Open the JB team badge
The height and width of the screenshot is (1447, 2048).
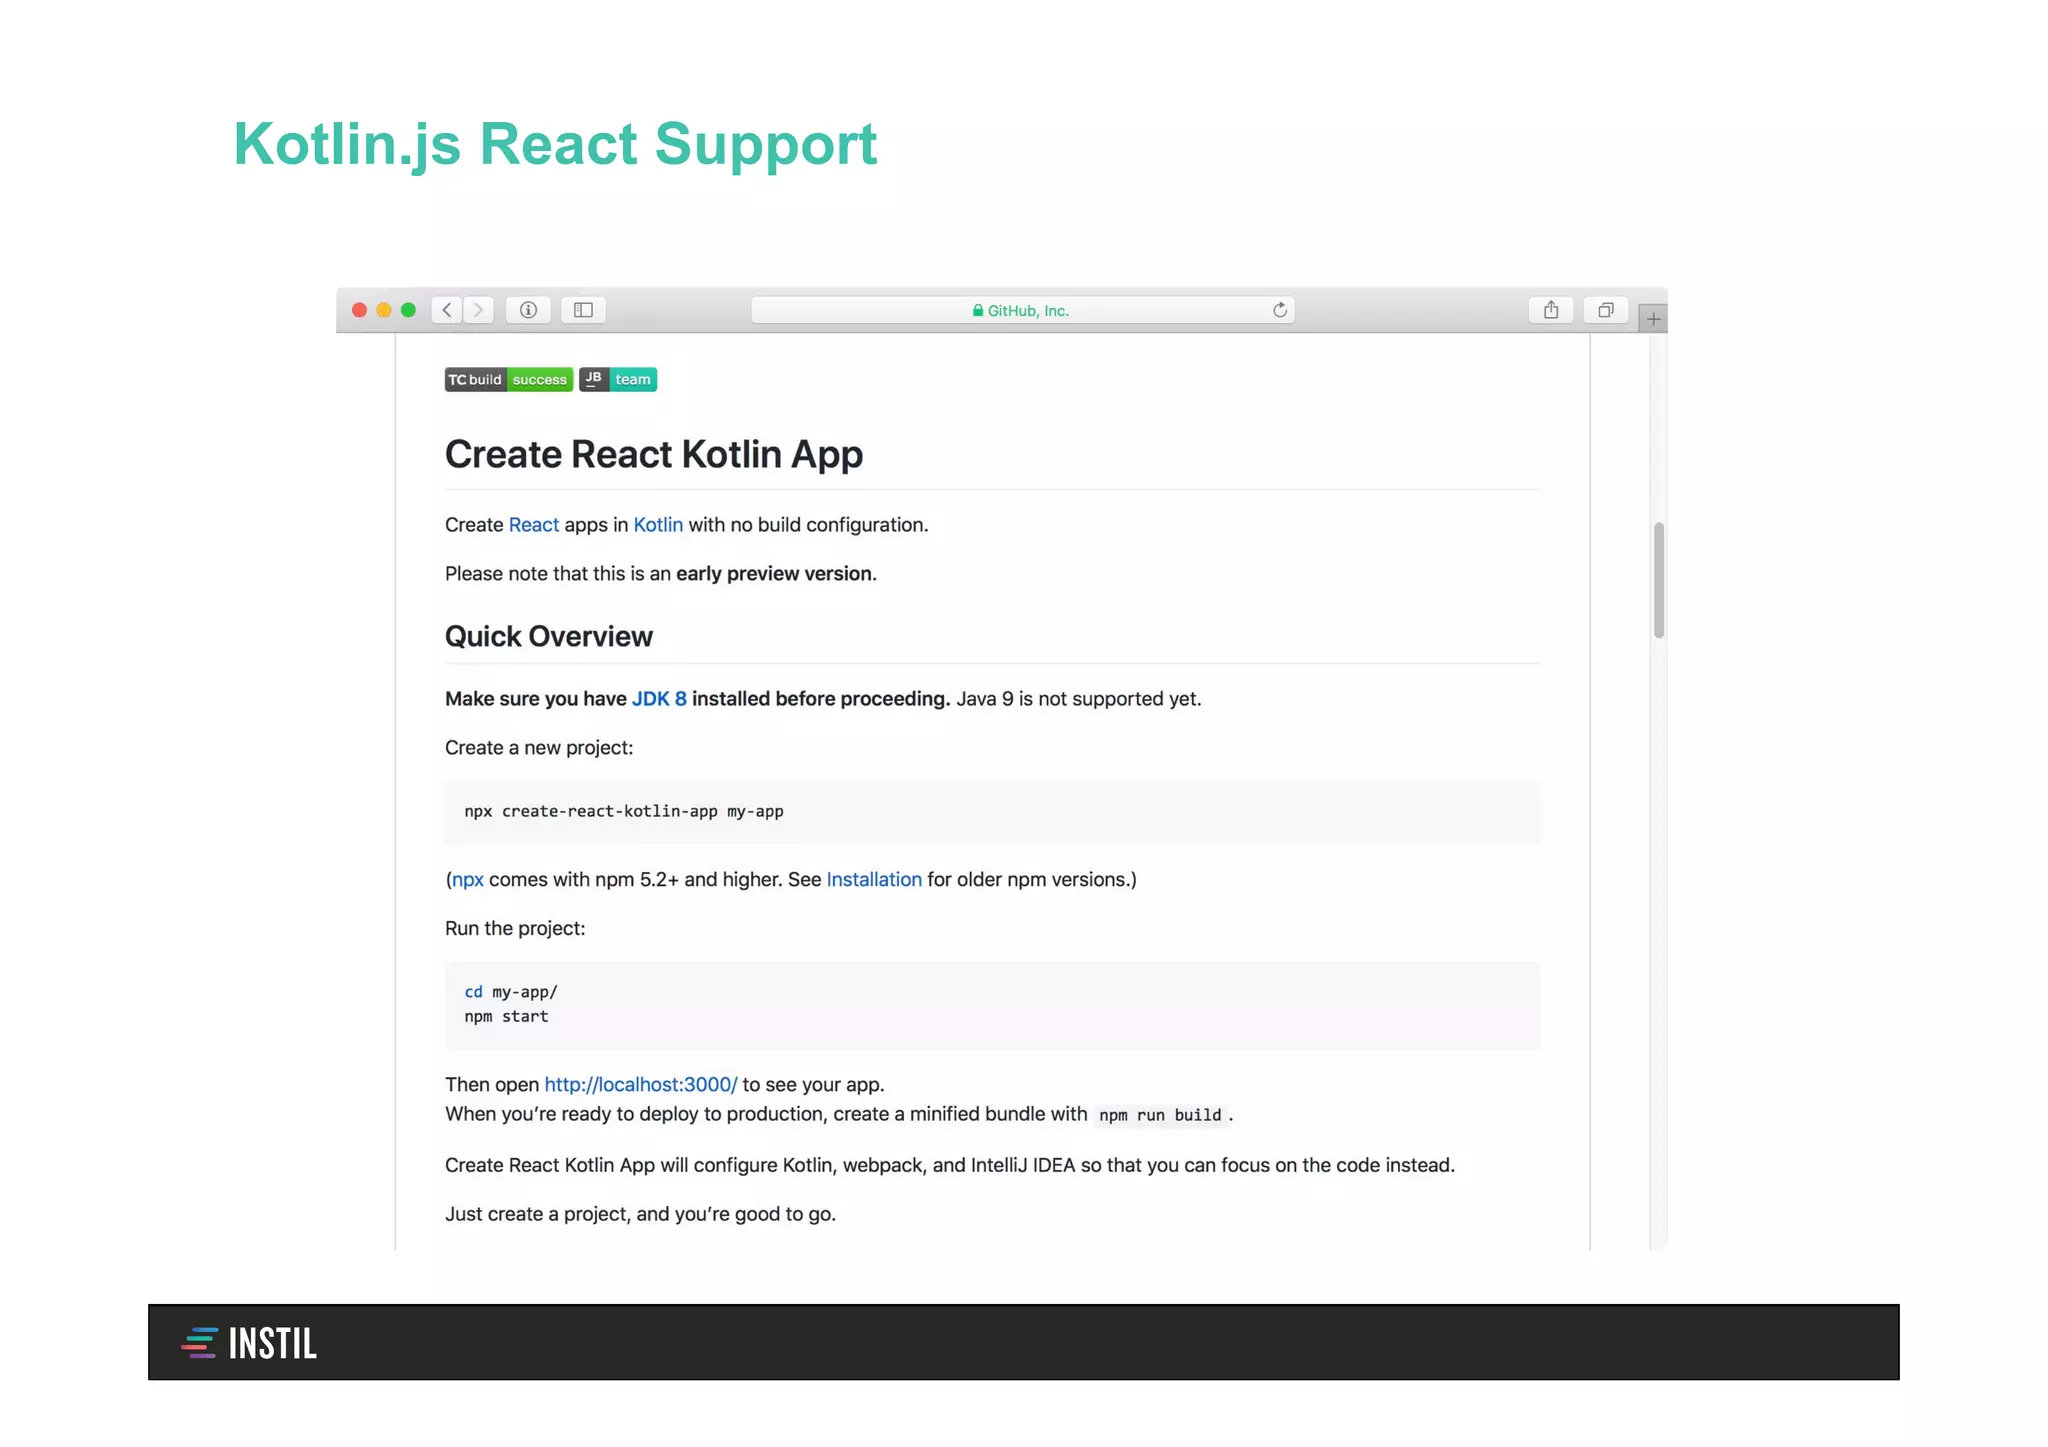tap(618, 380)
